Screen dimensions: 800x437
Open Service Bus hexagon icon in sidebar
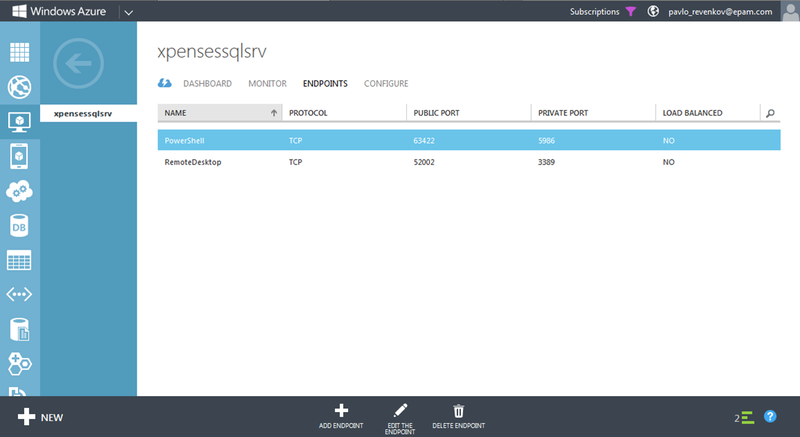pos(19,364)
